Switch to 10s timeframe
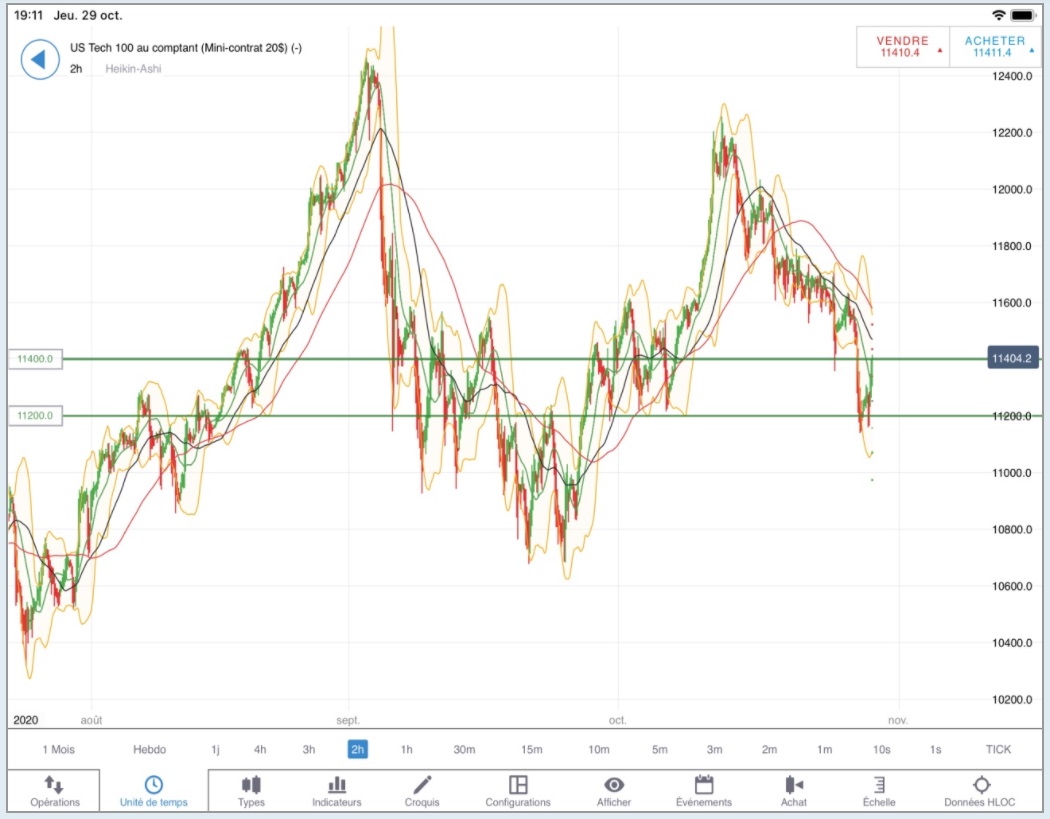 click(x=881, y=749)
